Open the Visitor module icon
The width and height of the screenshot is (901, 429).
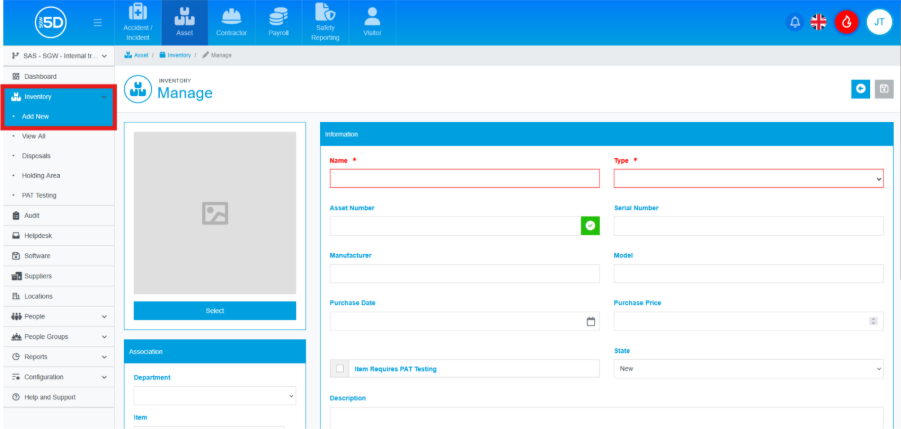[x=372, y=21]
